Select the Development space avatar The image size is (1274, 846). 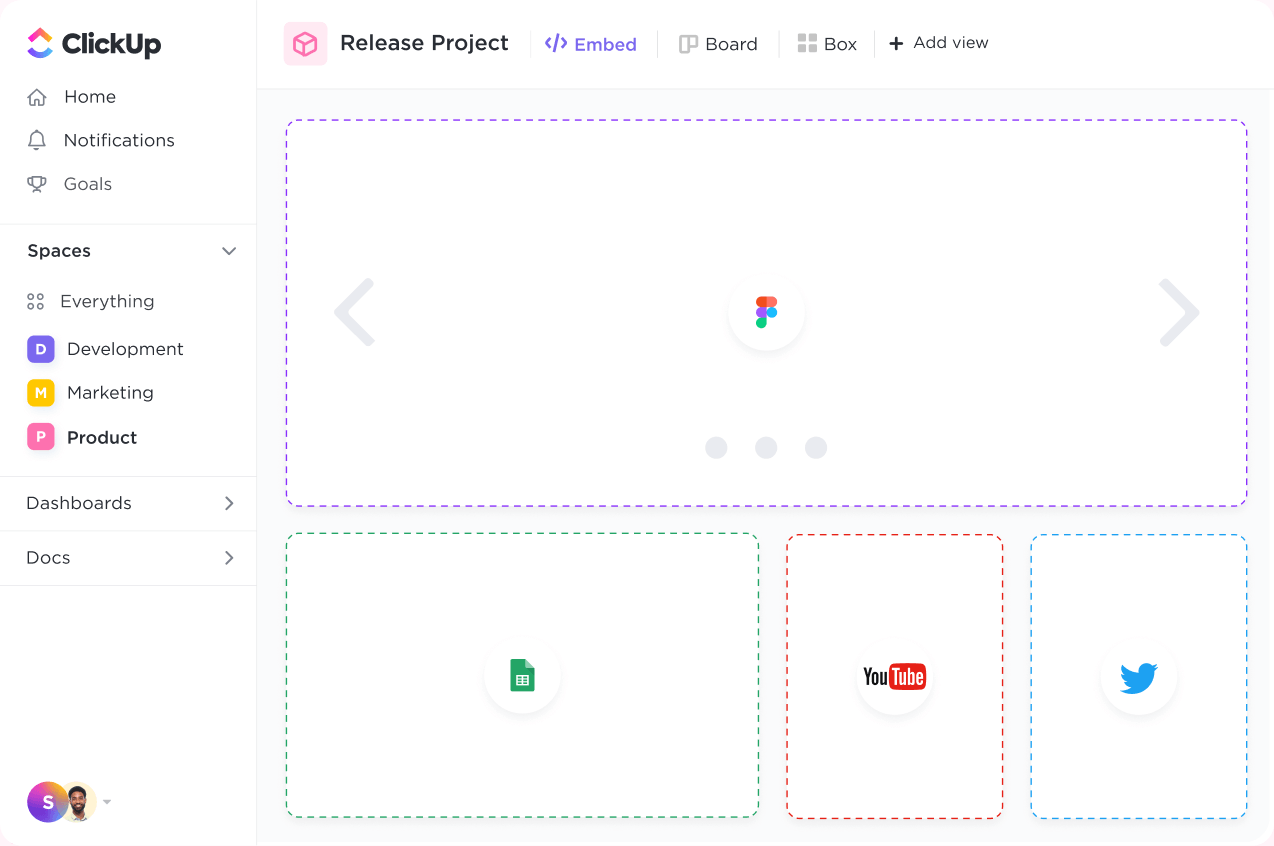click(40, 348)
